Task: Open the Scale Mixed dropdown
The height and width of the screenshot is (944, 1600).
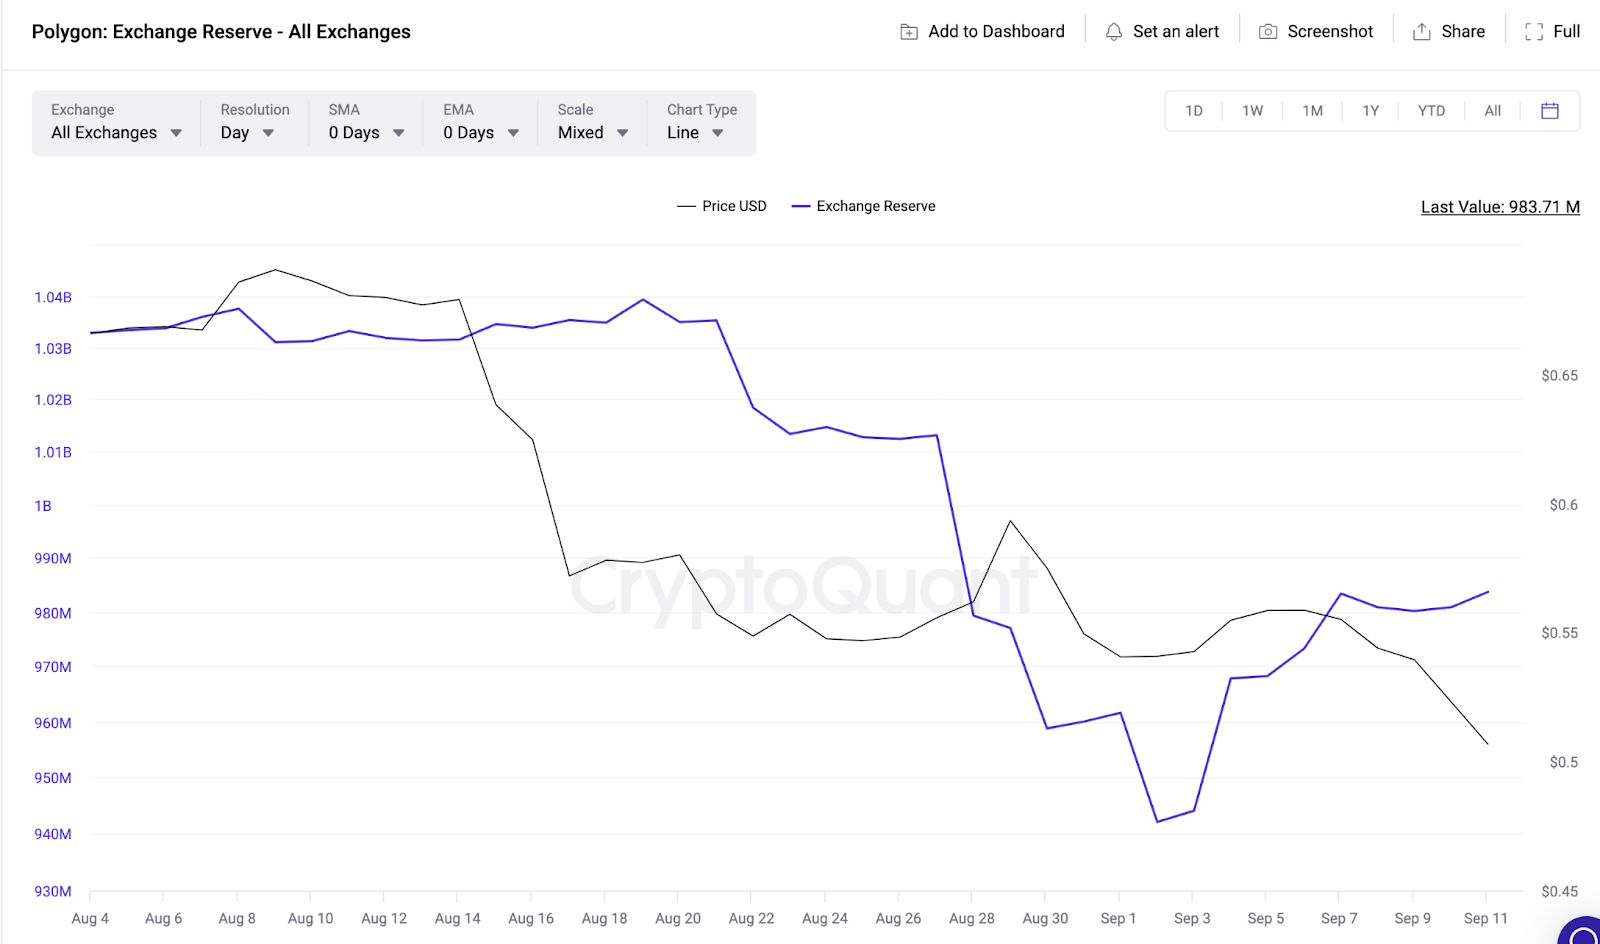Action: (x=593, y=132)
